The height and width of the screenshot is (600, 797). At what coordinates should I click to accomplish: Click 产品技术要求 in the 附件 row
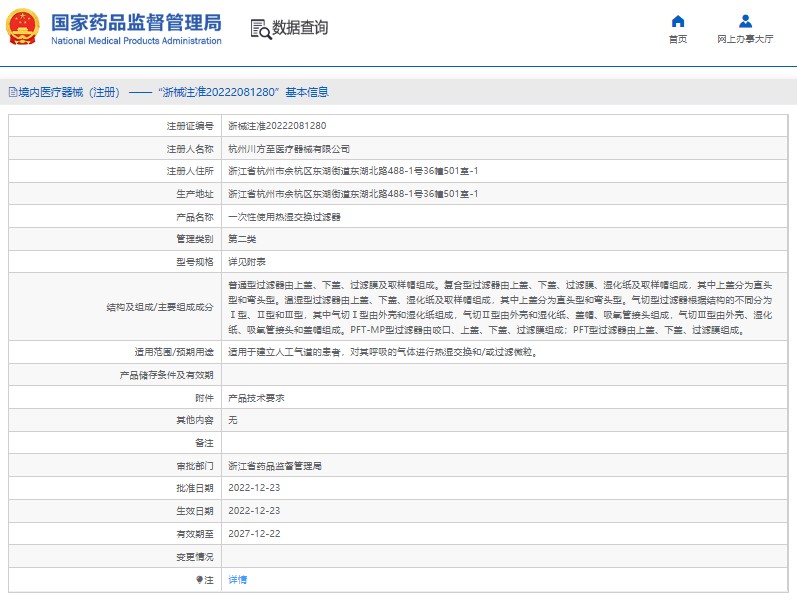point(257,398)
